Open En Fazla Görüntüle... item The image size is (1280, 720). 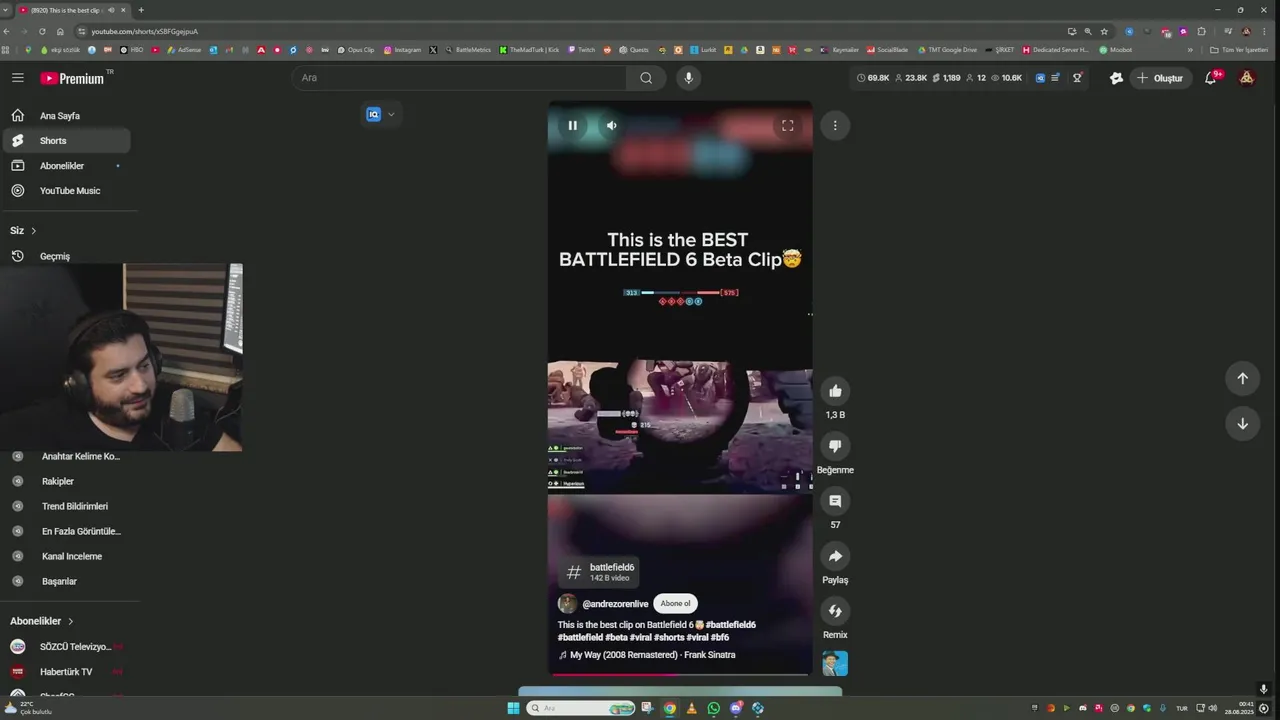pos(81,531)
